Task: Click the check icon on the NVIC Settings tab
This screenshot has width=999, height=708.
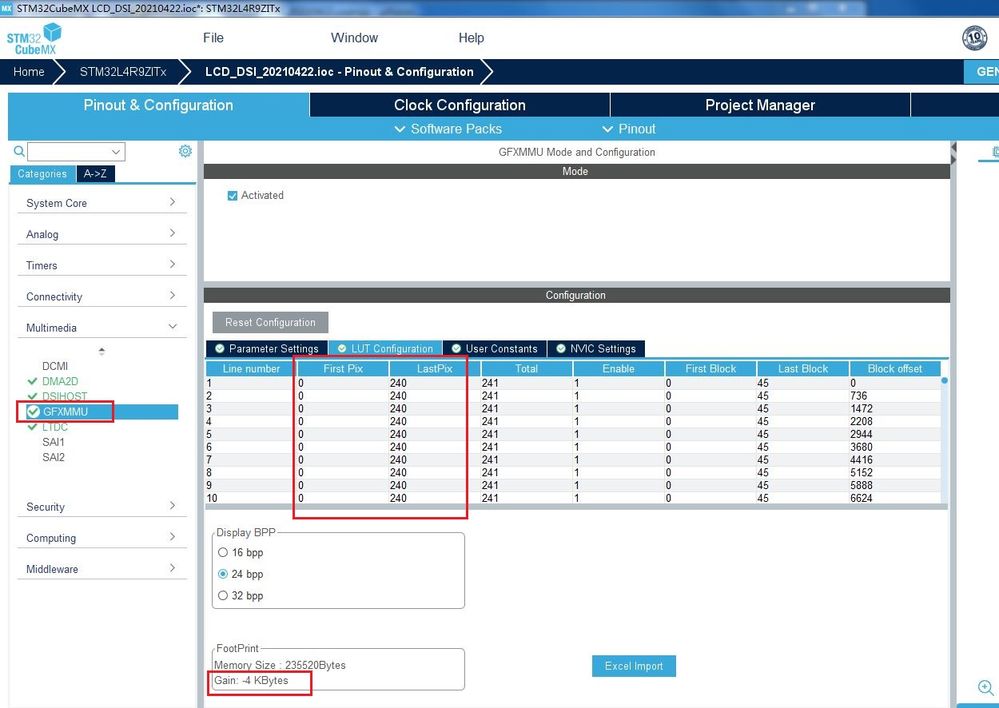Action: (x=561, y=349)
